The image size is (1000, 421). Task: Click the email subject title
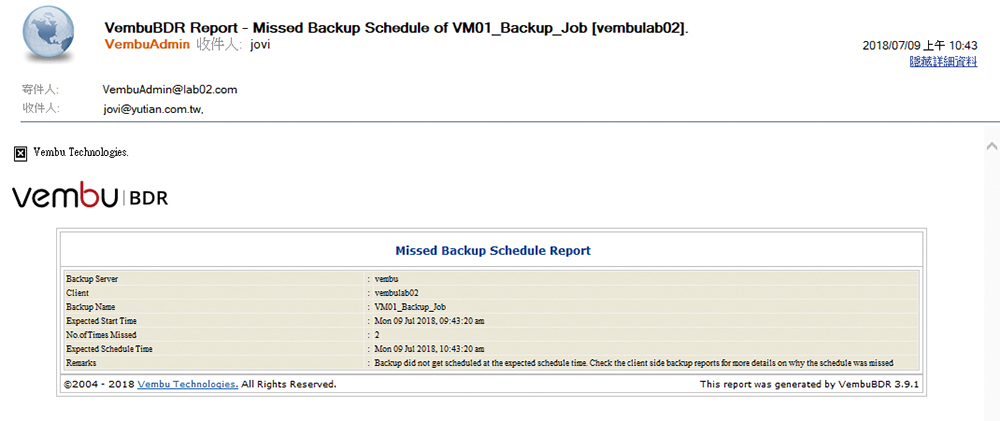click(x=396, y=27)
